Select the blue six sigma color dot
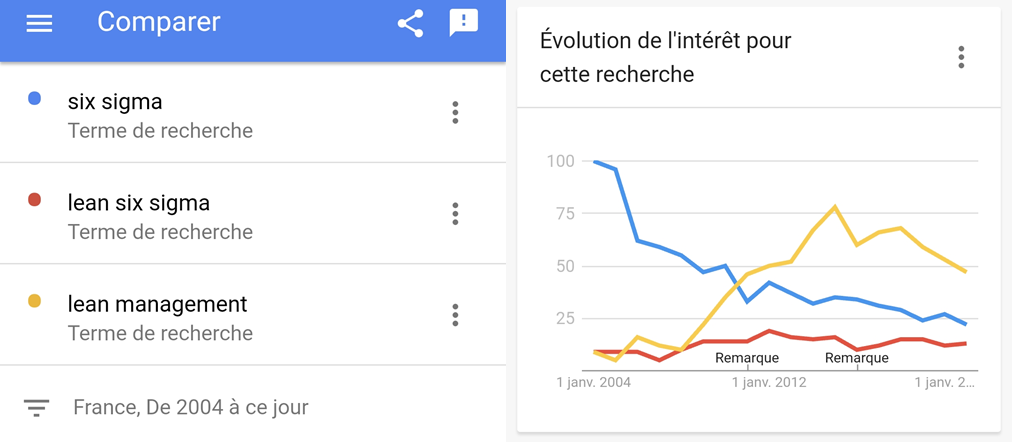Image resolution: width=1012 pixels, height=442 pixels. [34, 98]
